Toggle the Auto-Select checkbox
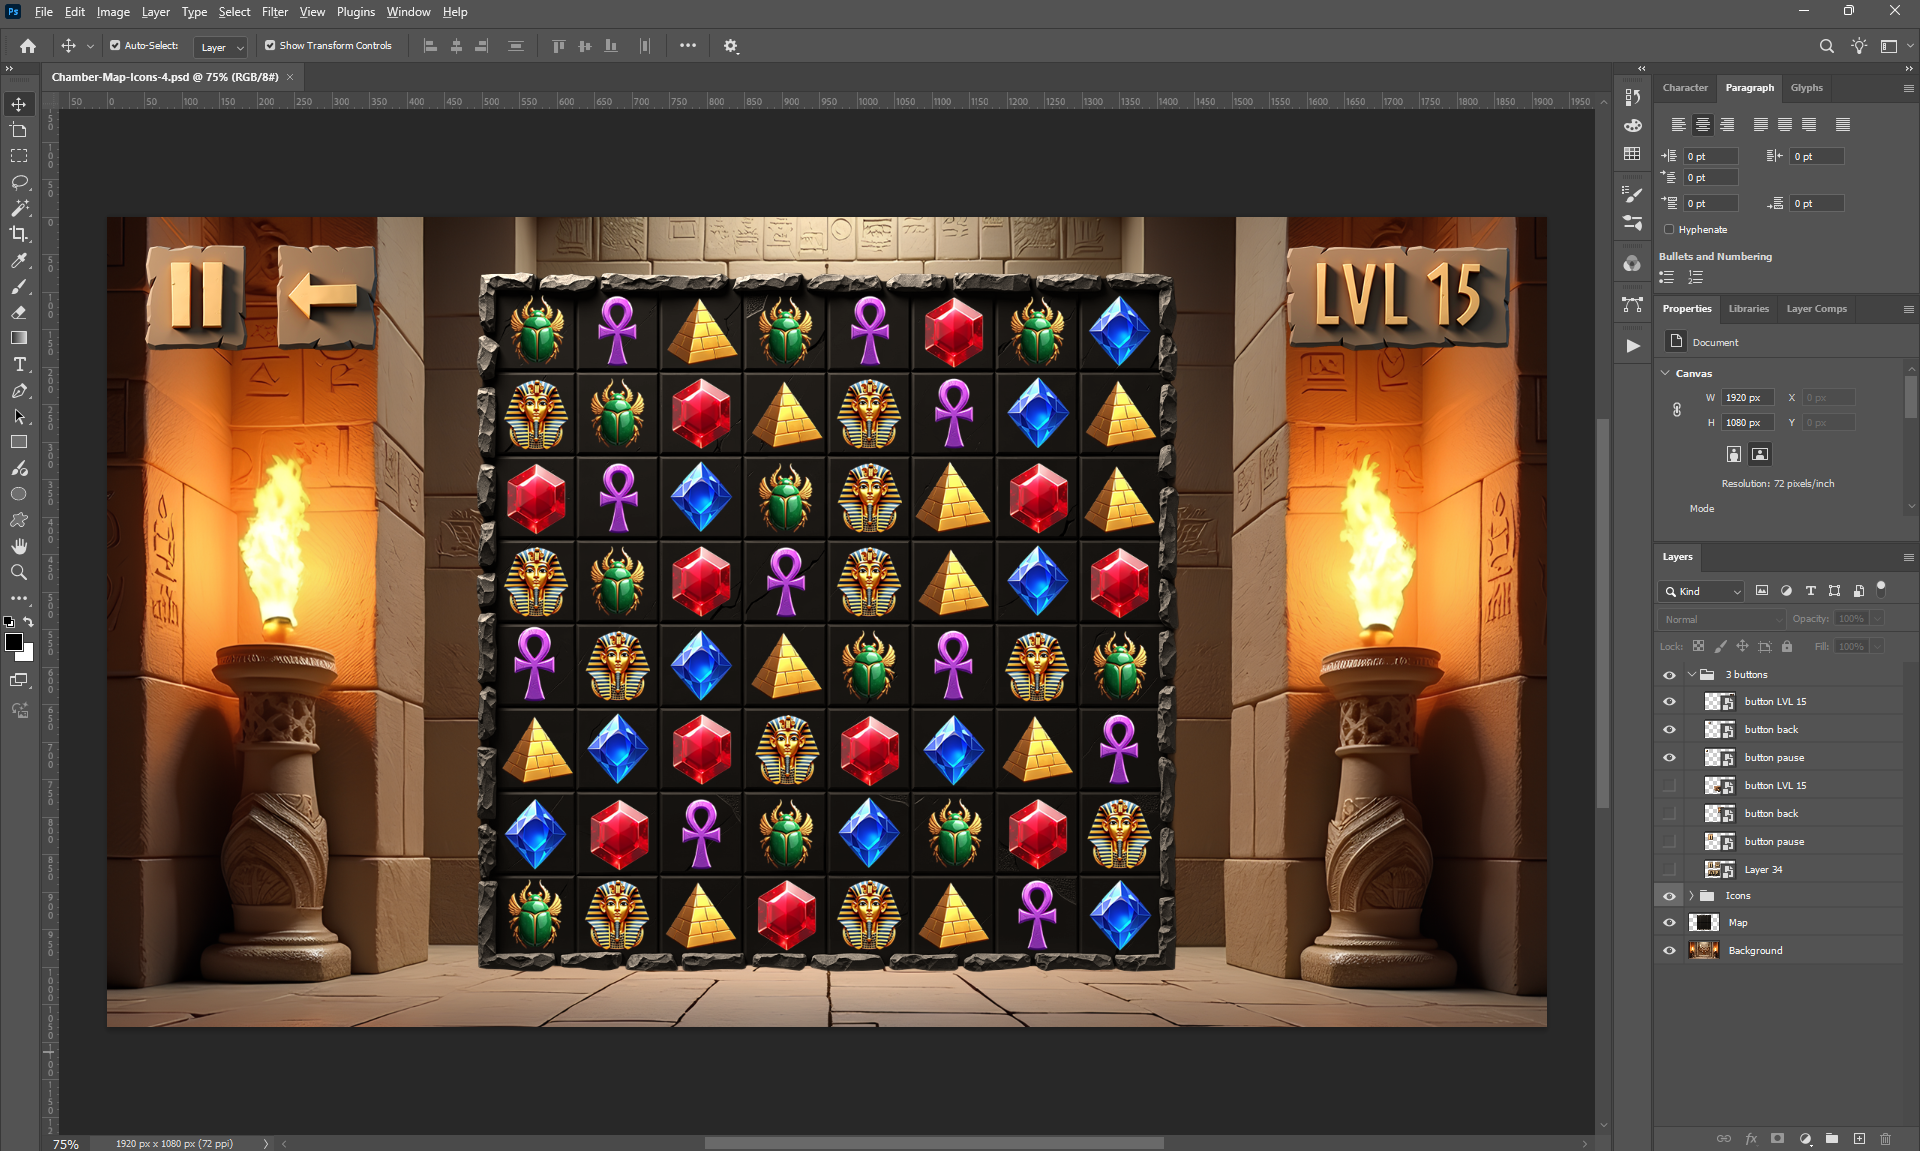The image size is (1920, 1151). pyautogui.click(x=115, y=46)
